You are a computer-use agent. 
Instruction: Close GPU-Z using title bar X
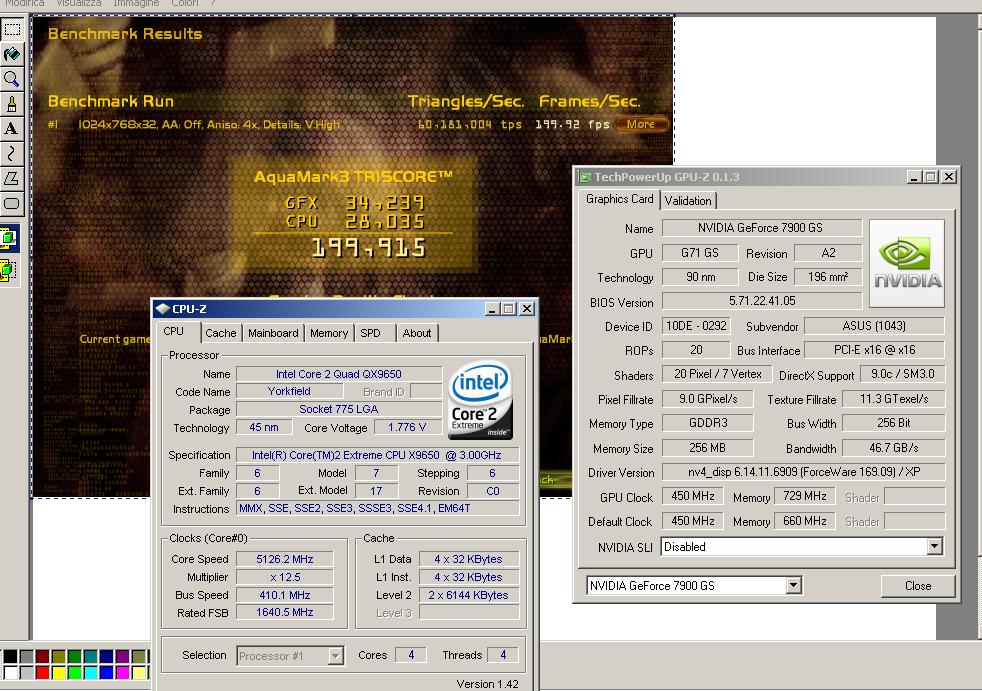pyautogui.click(x=949, y=177)
